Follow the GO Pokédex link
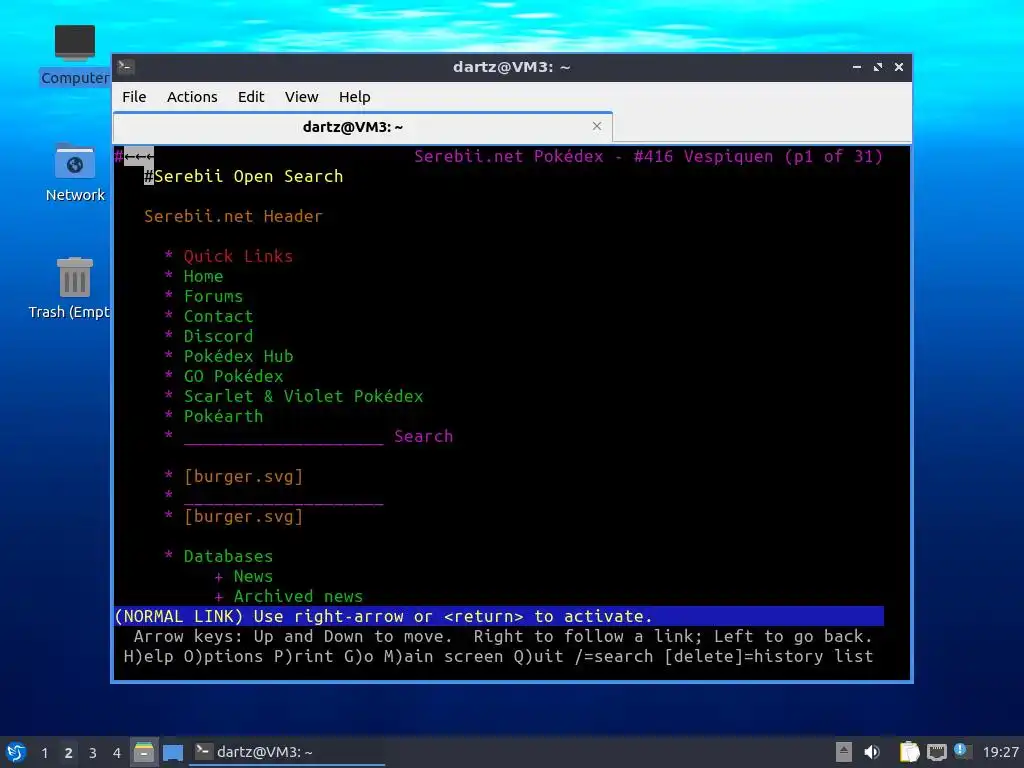This screenshot has height=768, width=1024. click(233, 376)
